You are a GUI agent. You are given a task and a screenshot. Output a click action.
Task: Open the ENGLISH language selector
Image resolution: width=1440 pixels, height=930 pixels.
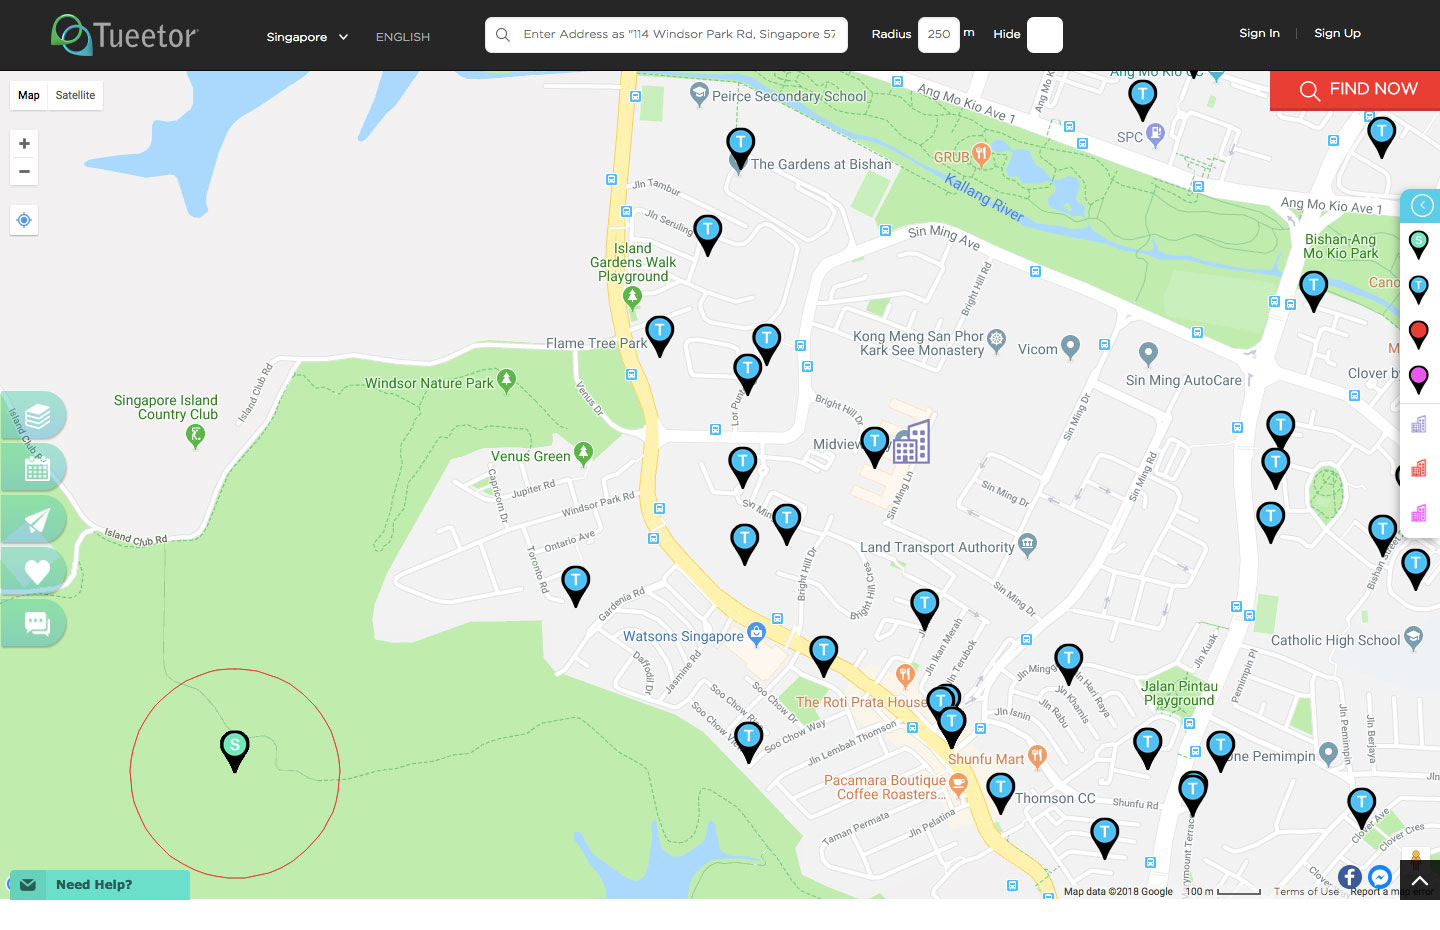[x=403, y=37]
